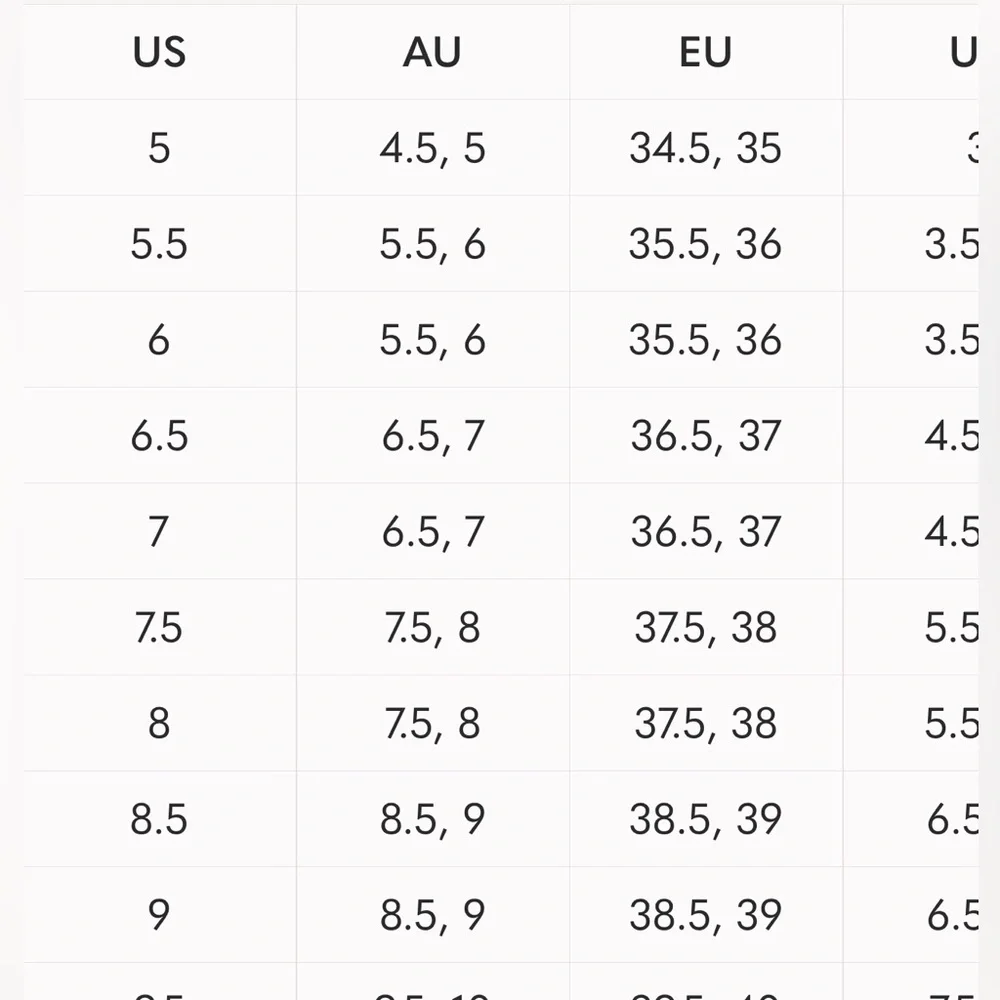Click the US size 7 cell
This screenshot has height=1000, width=1000.
coord(159,532)
